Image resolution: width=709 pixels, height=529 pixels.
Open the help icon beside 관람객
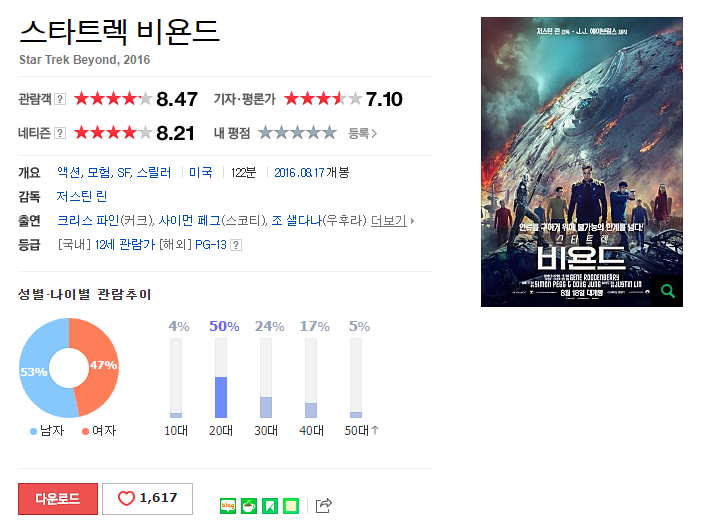[x=60, y=99]
